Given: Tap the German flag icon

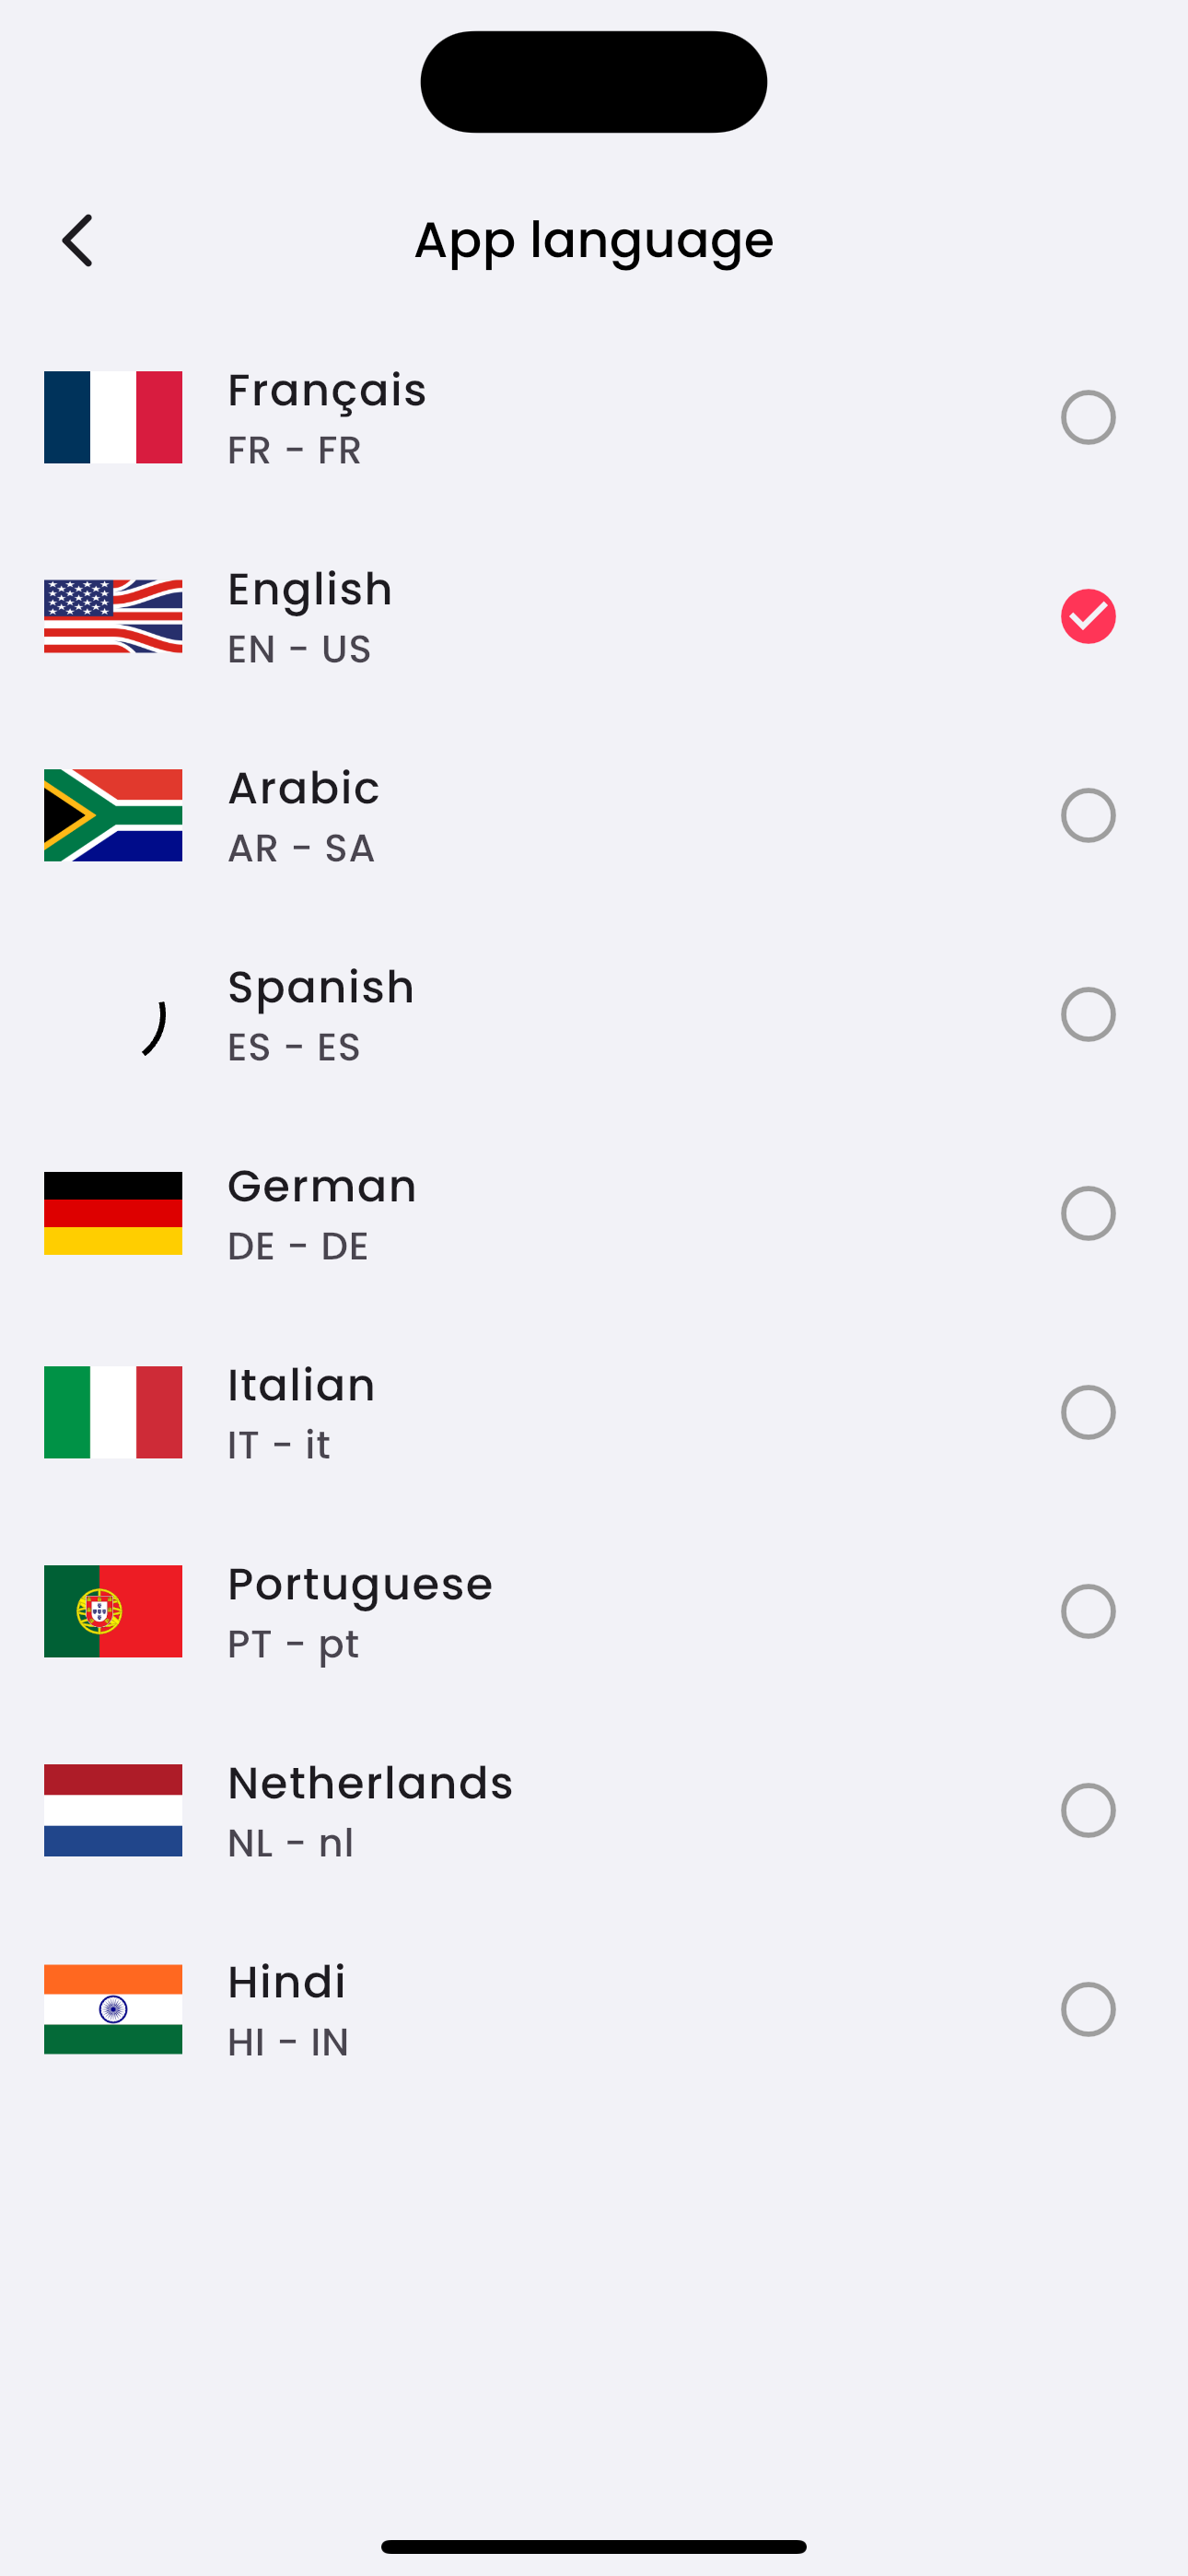Looking at the screenshot, I should click(x=113, y=1213).
